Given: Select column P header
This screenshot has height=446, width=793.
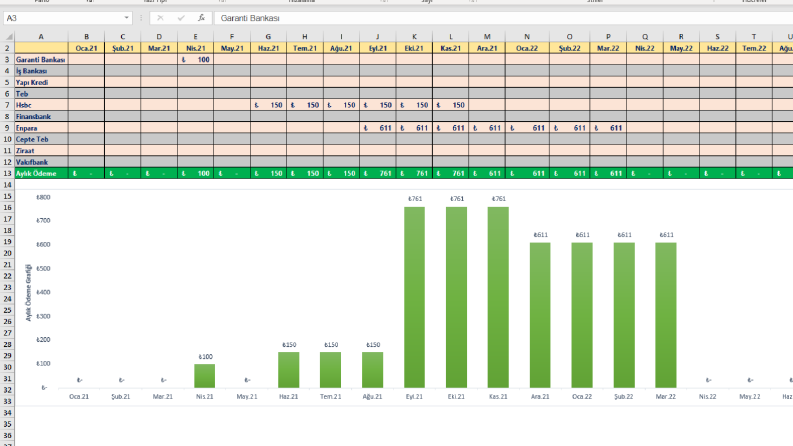Looking at the screenshot, I should click(x=608, y=36).
